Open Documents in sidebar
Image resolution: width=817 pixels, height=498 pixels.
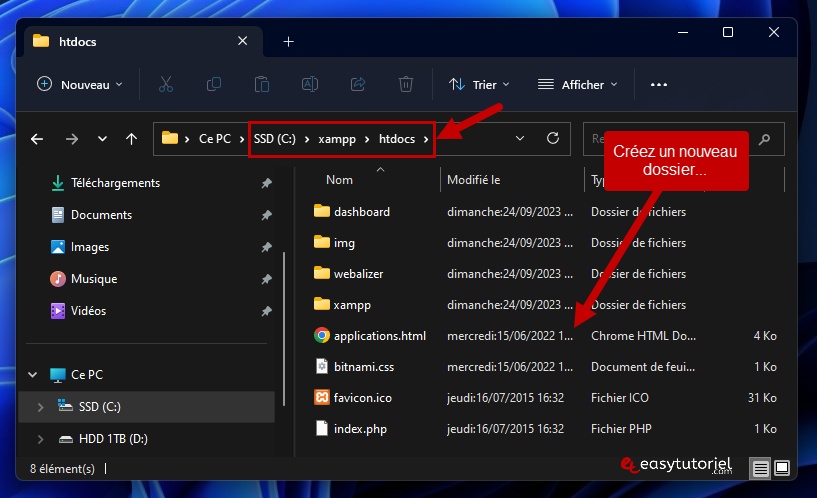coord(101,215)
